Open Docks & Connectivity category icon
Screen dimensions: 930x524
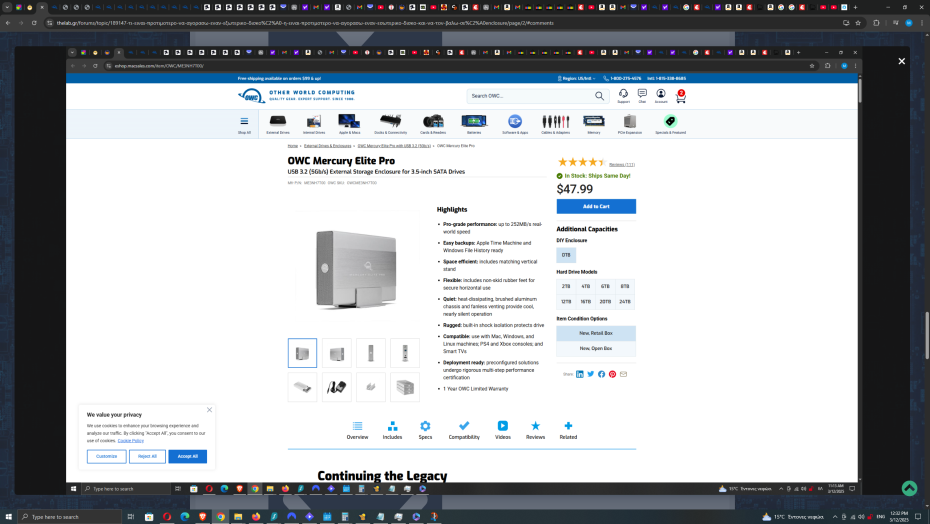coord(390,123)
